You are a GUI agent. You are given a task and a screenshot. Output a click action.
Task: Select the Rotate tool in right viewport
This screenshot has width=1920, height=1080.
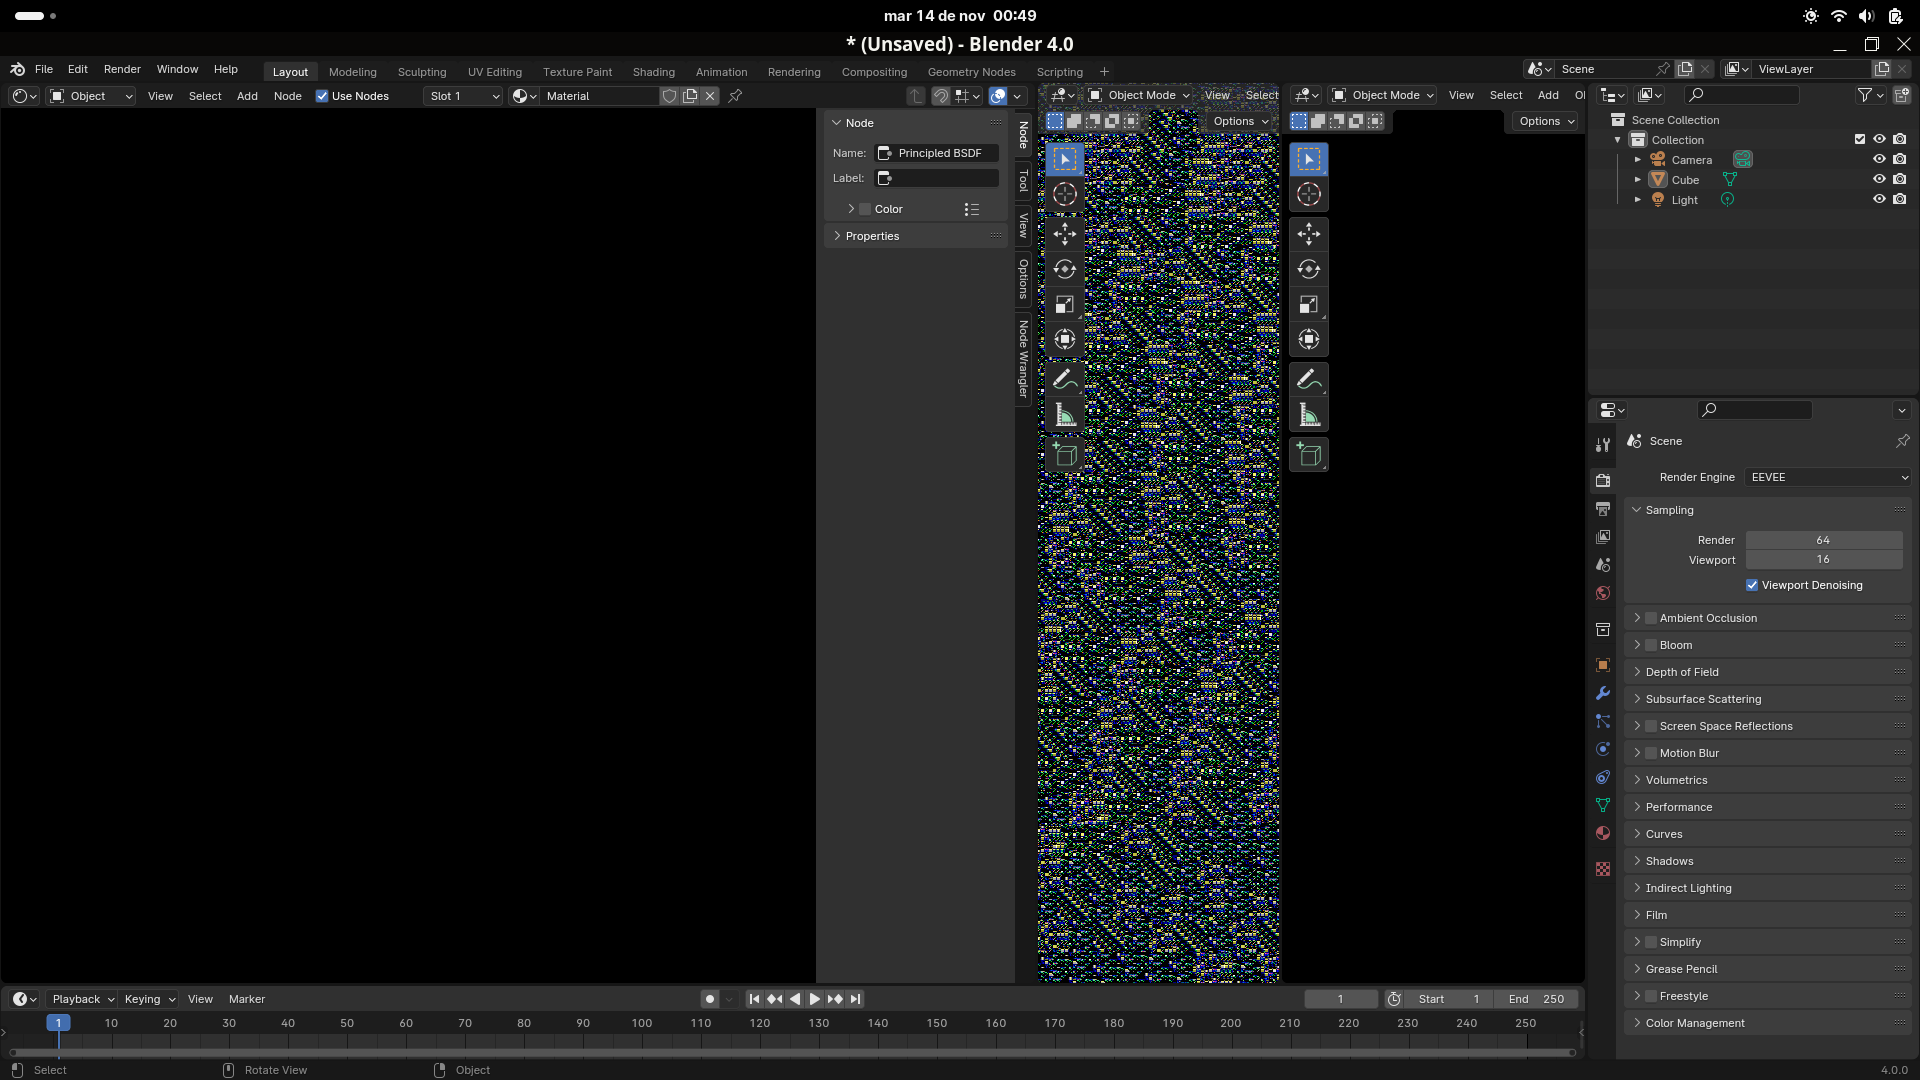(x=1309, y=269)
